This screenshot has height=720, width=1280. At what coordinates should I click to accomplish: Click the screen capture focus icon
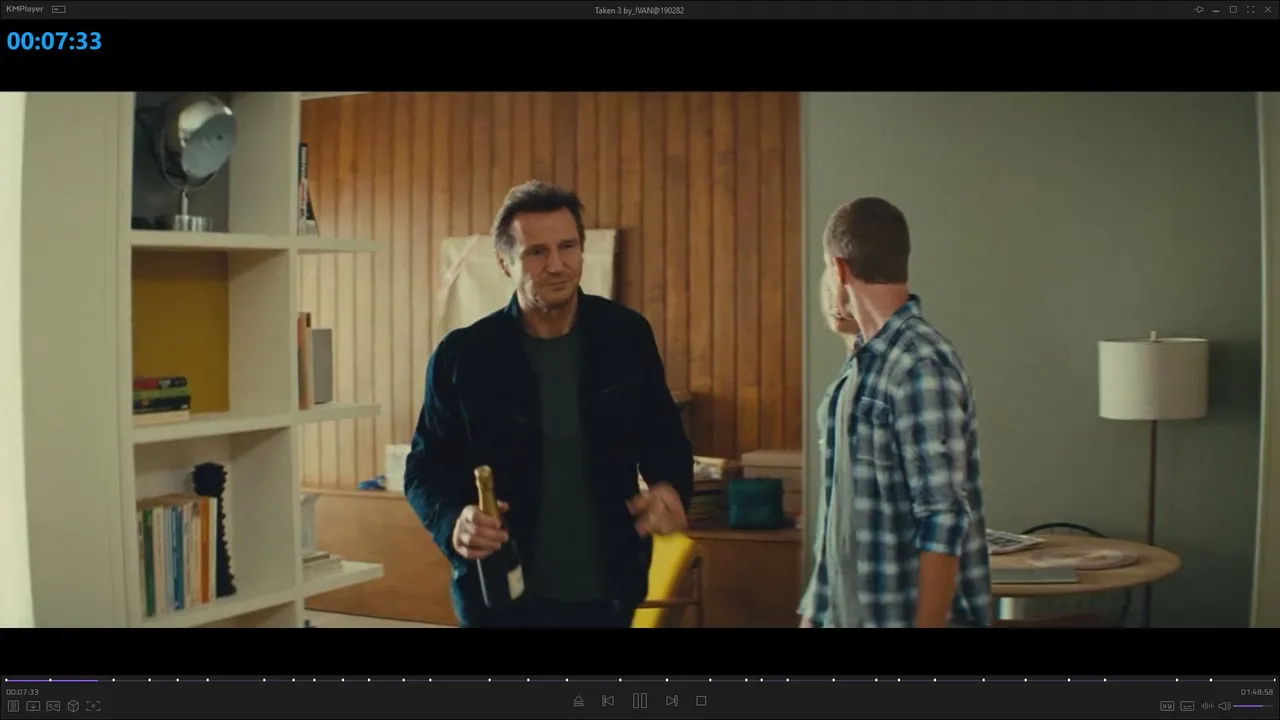coord(93,706)
